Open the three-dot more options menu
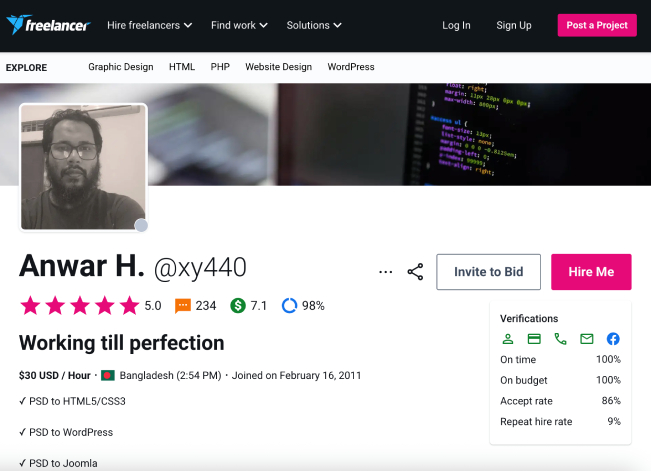Screen dimensions: 651x471 (386, 272)
